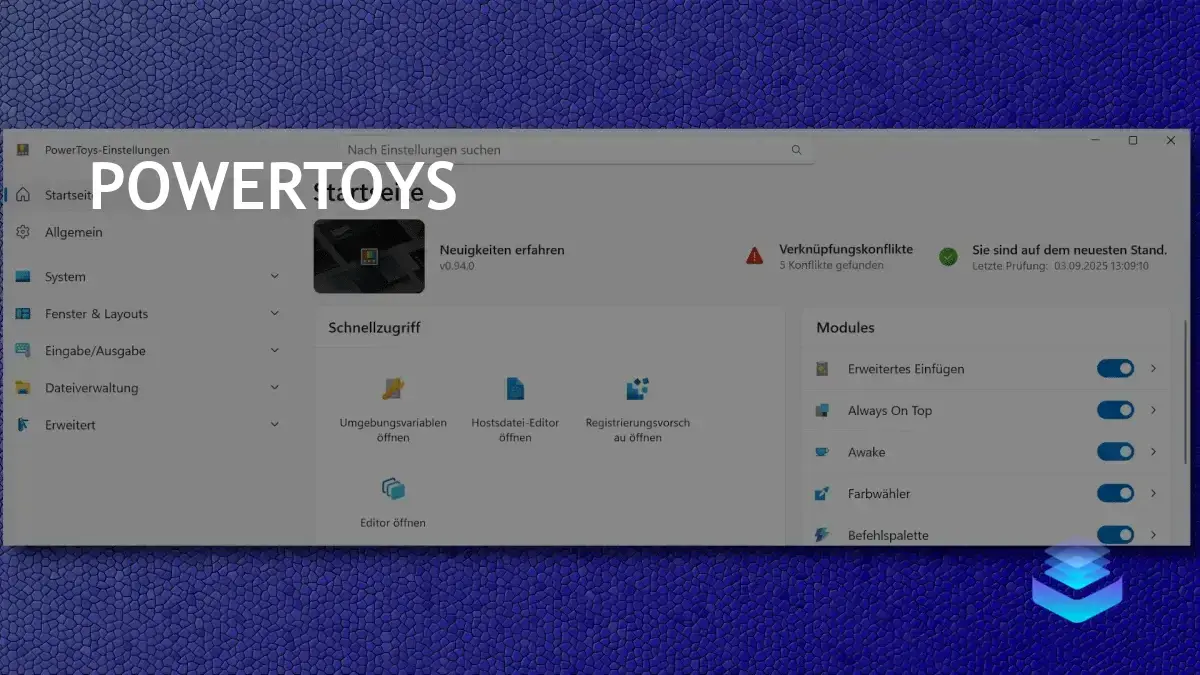Viewport: 1200px width, 675px height.
Task: Launch the Registrierungsvorschau quick access icon
Action: coord(637,389)
